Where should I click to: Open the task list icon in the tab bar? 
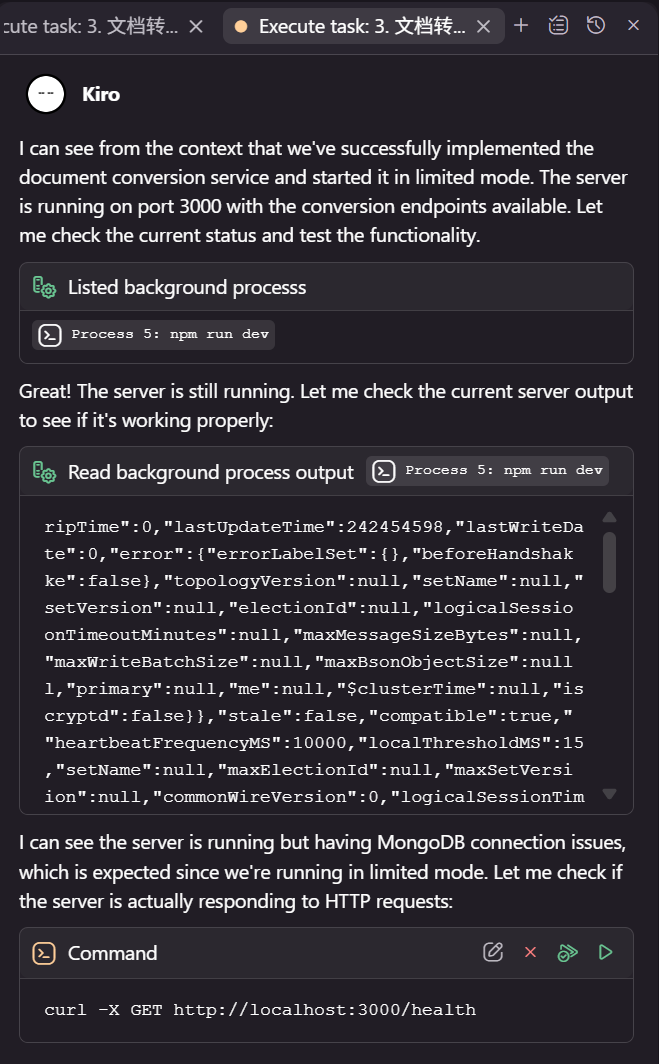pyautogui.click(x=558, y=25)
